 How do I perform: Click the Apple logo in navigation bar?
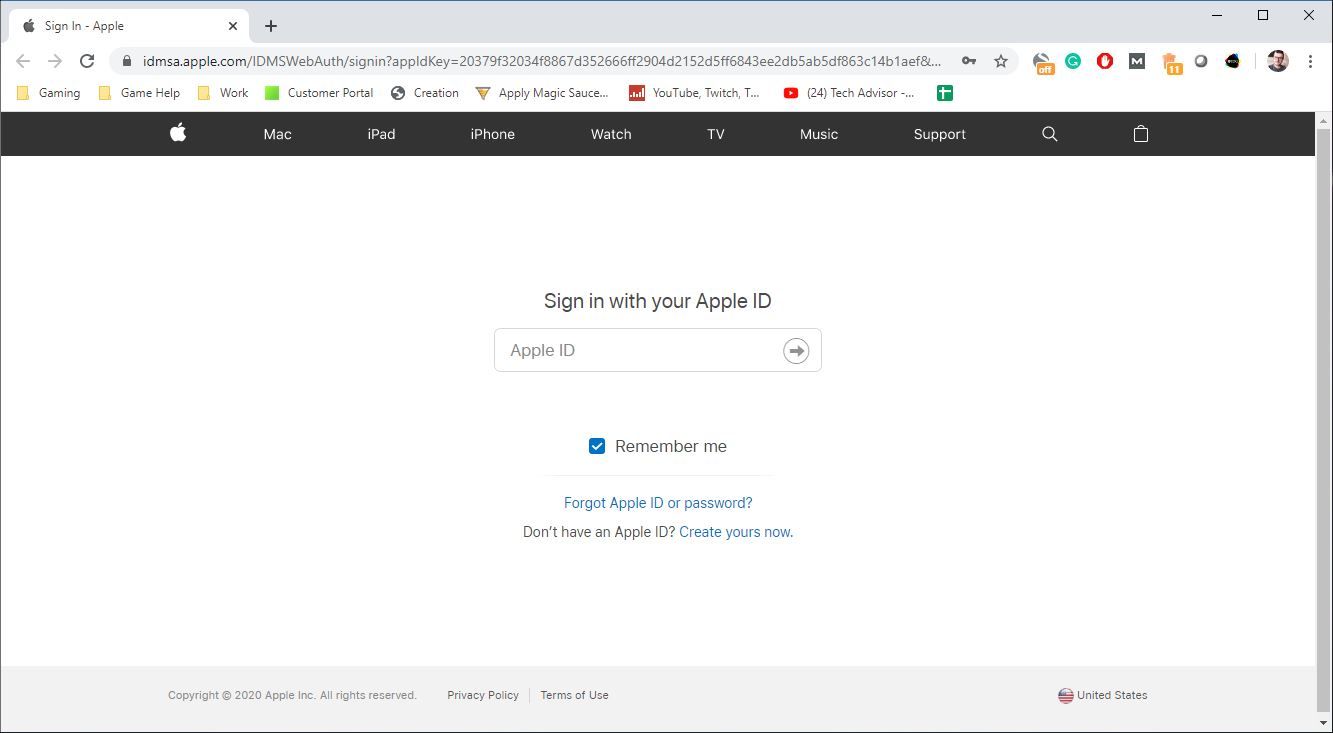(178, 133)
